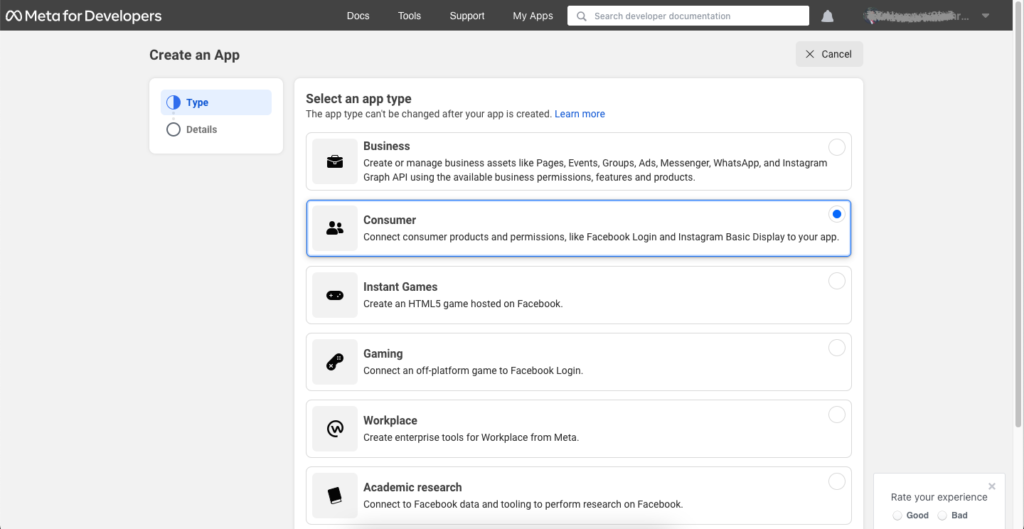Click the Meta for Developers logo
Screen dimensions: 1024x529
point(84,16)
